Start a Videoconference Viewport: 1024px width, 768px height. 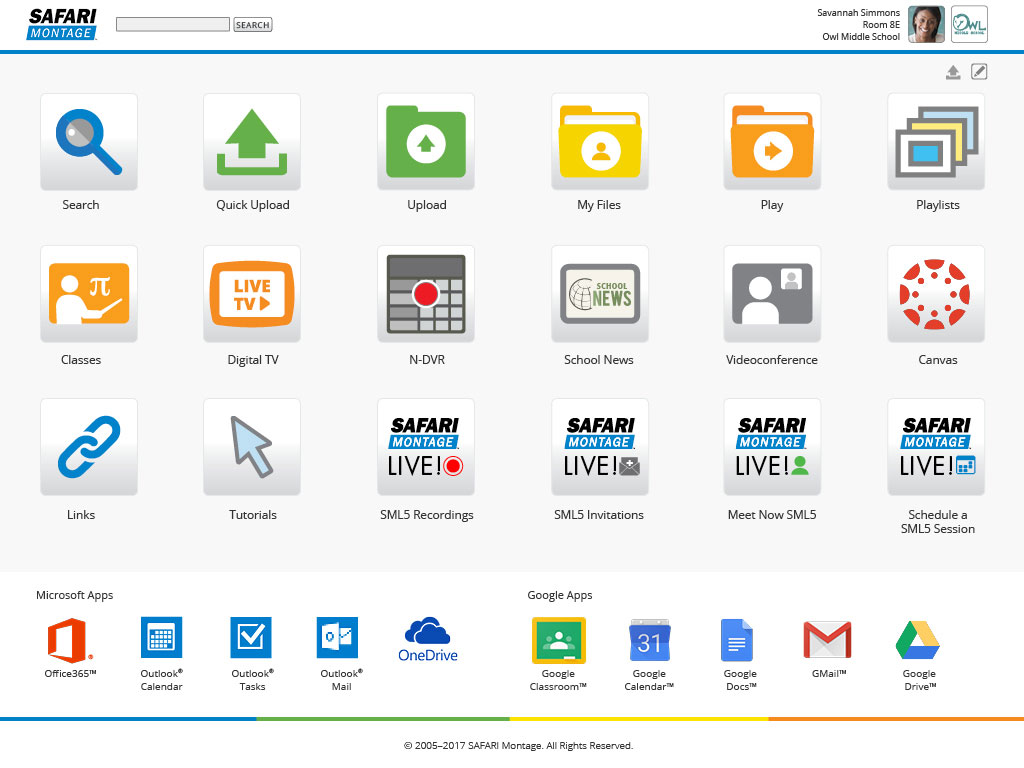[772, 294]
